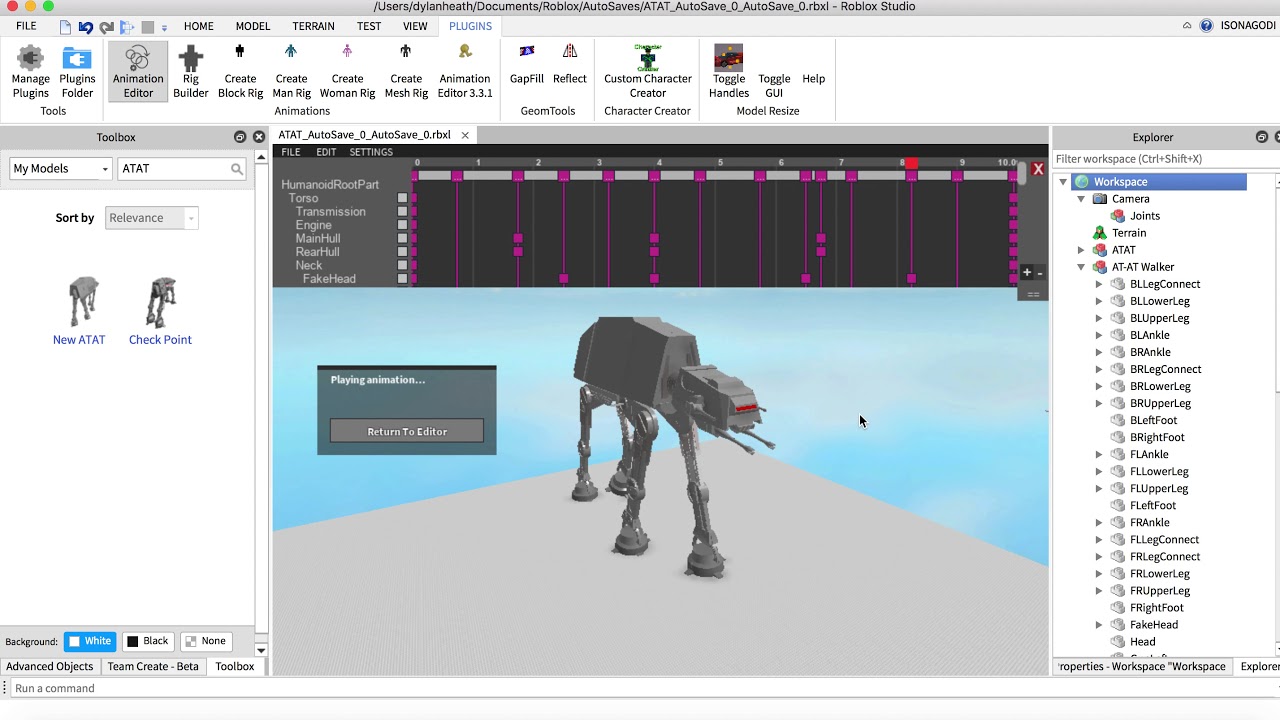Switch to Team Create - Beta tab

point(153,666)
